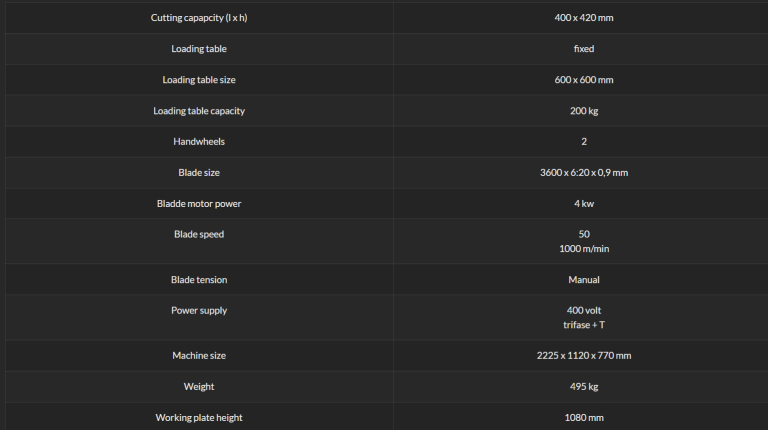Select the 600 x 600 mm value
The image size is (768, 430).
point(584,80)
